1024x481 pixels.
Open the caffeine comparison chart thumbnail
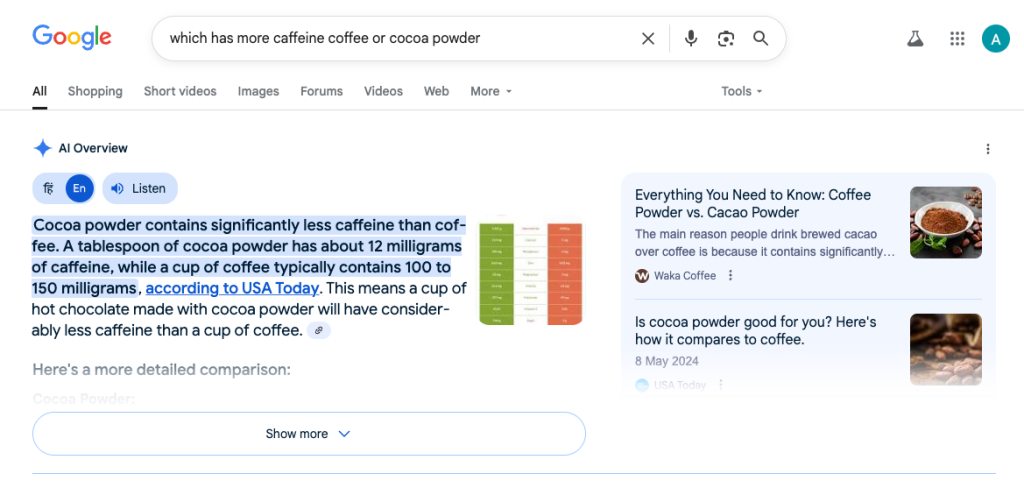[x=532, y=273]
